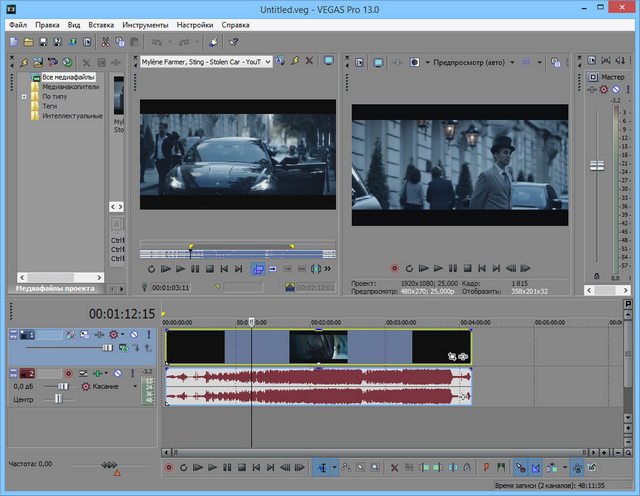Pause playback in the video preview transport
This screenshot has width=640, height=496.
[x=453, y=268]
